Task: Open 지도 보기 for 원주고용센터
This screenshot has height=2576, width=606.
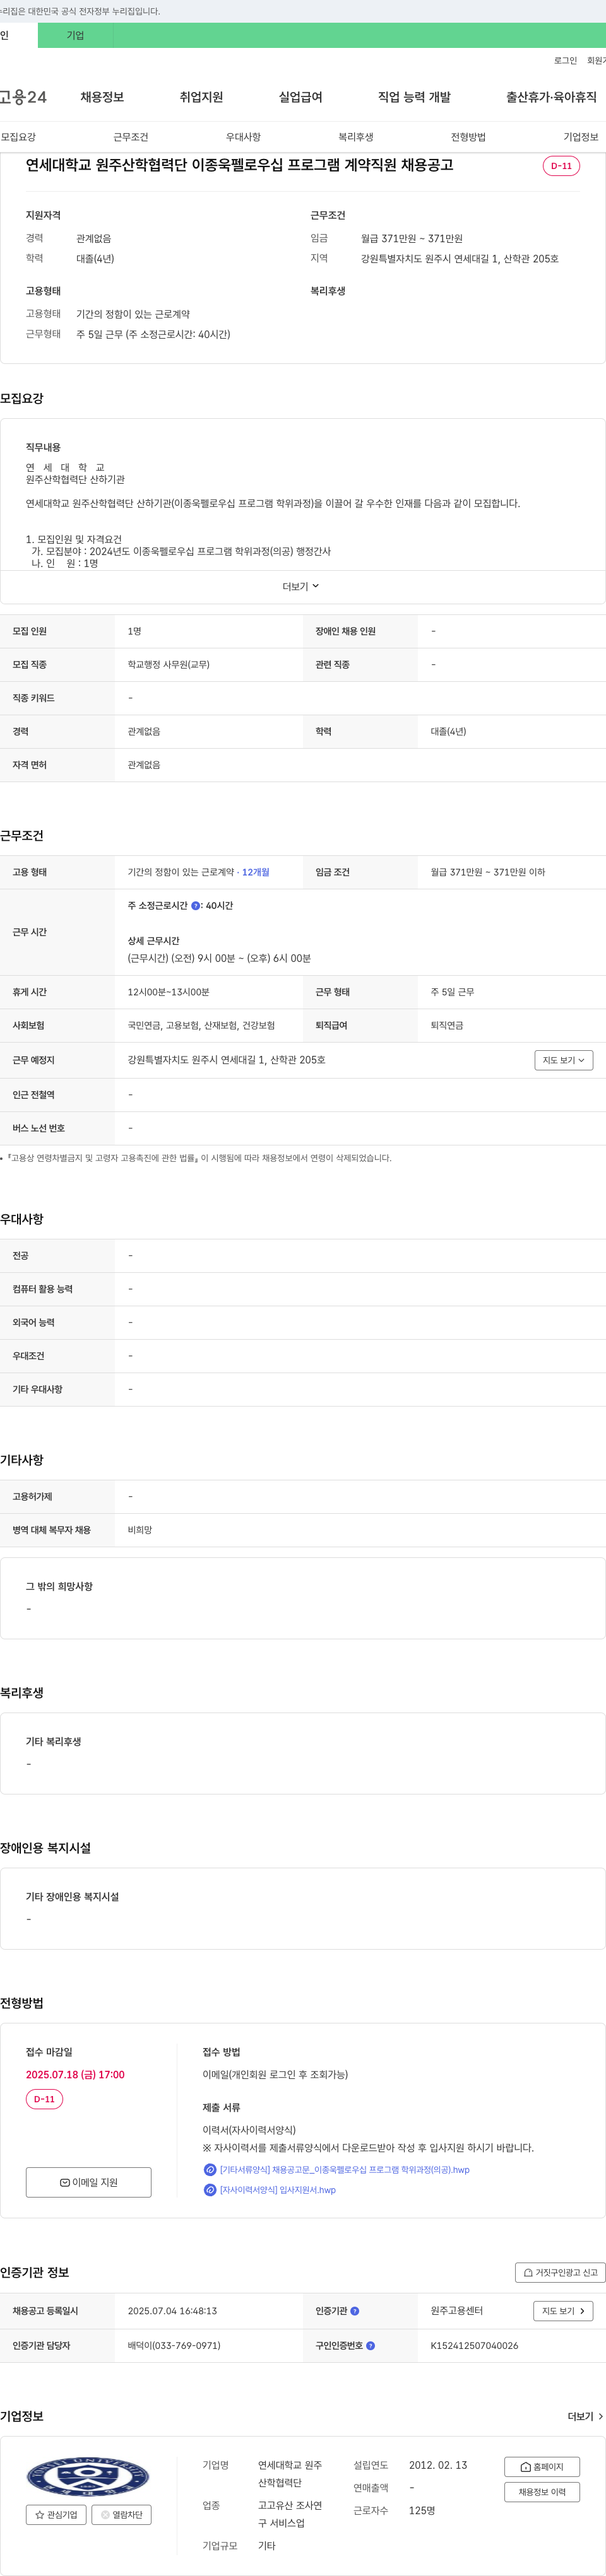Action: (x=563, y=2311)
